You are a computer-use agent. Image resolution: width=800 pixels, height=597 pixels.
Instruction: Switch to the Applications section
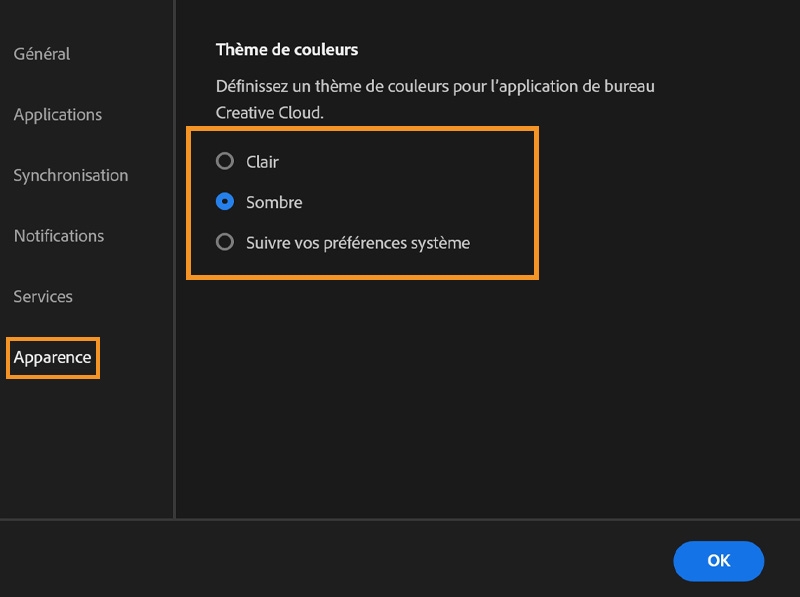coord(57,114)
